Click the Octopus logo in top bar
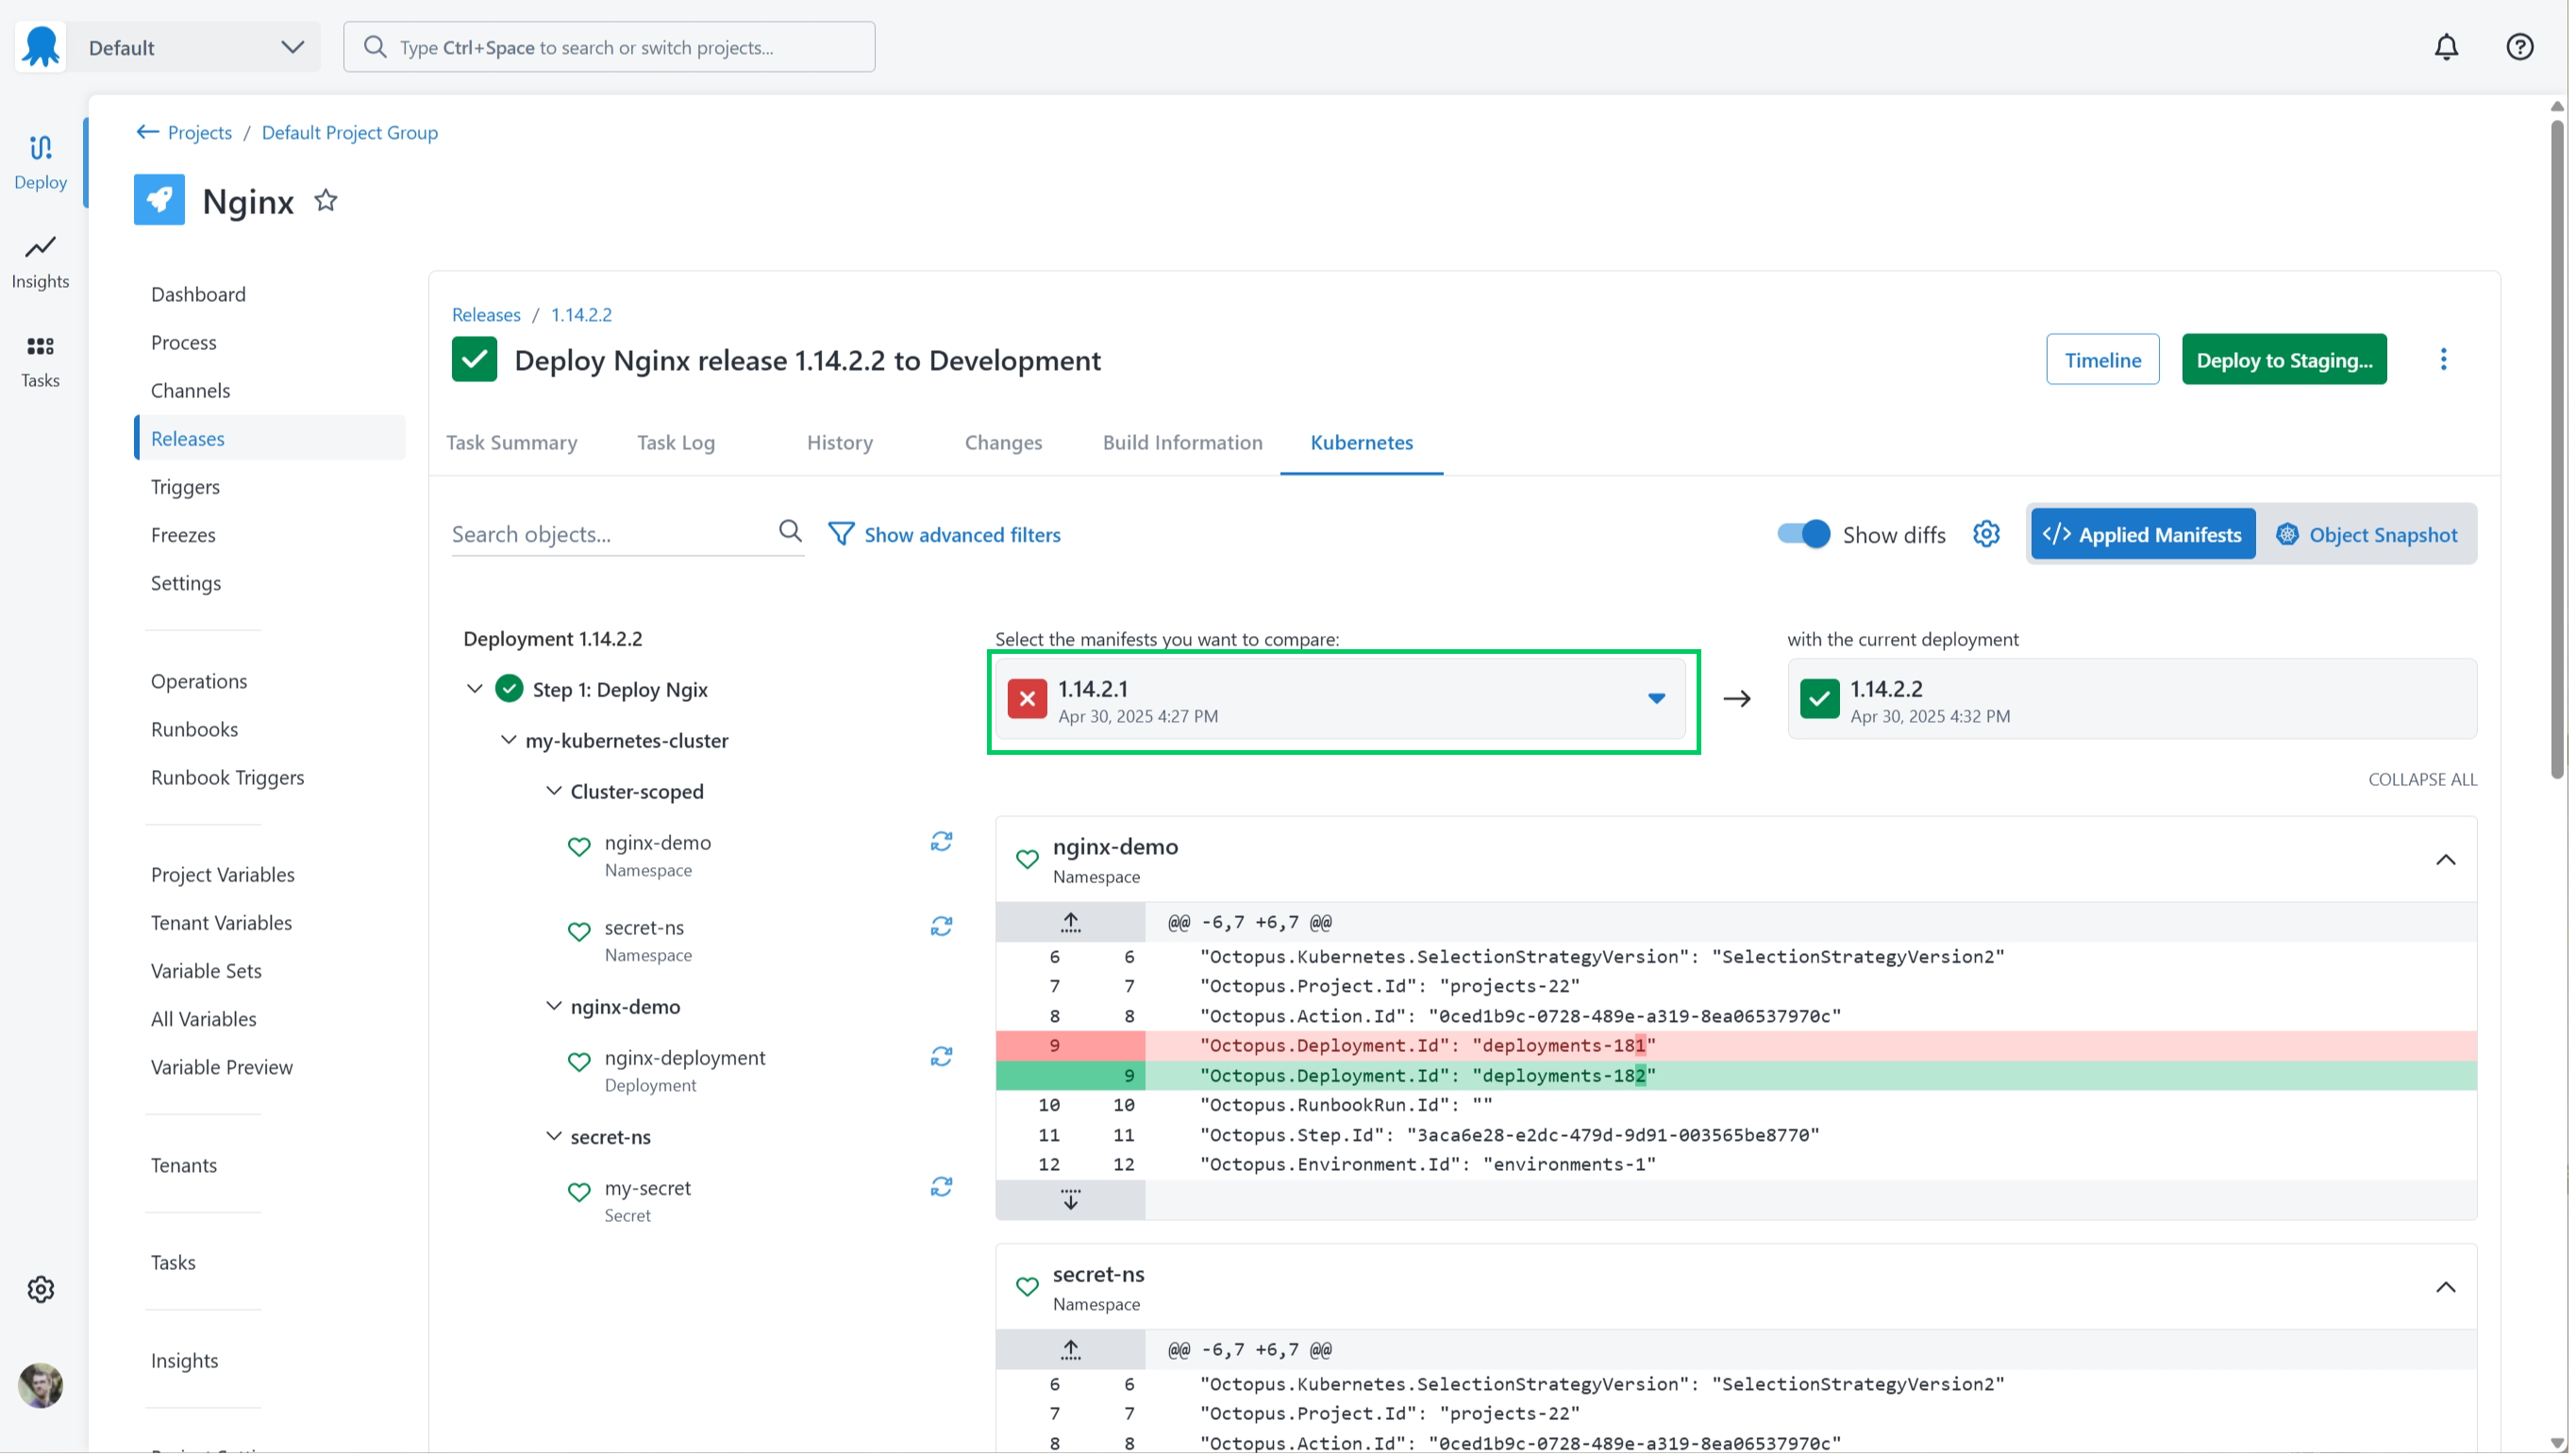 coord(41,47)
